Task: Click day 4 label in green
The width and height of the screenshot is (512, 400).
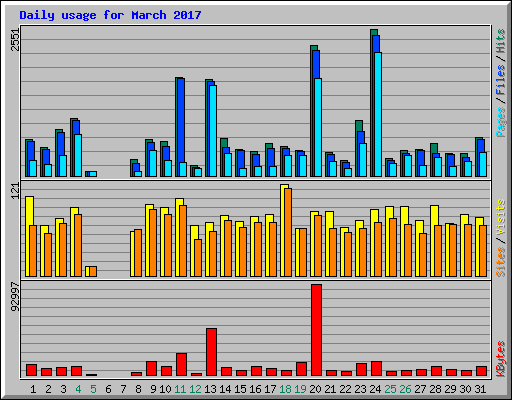Action: [78, 389]
